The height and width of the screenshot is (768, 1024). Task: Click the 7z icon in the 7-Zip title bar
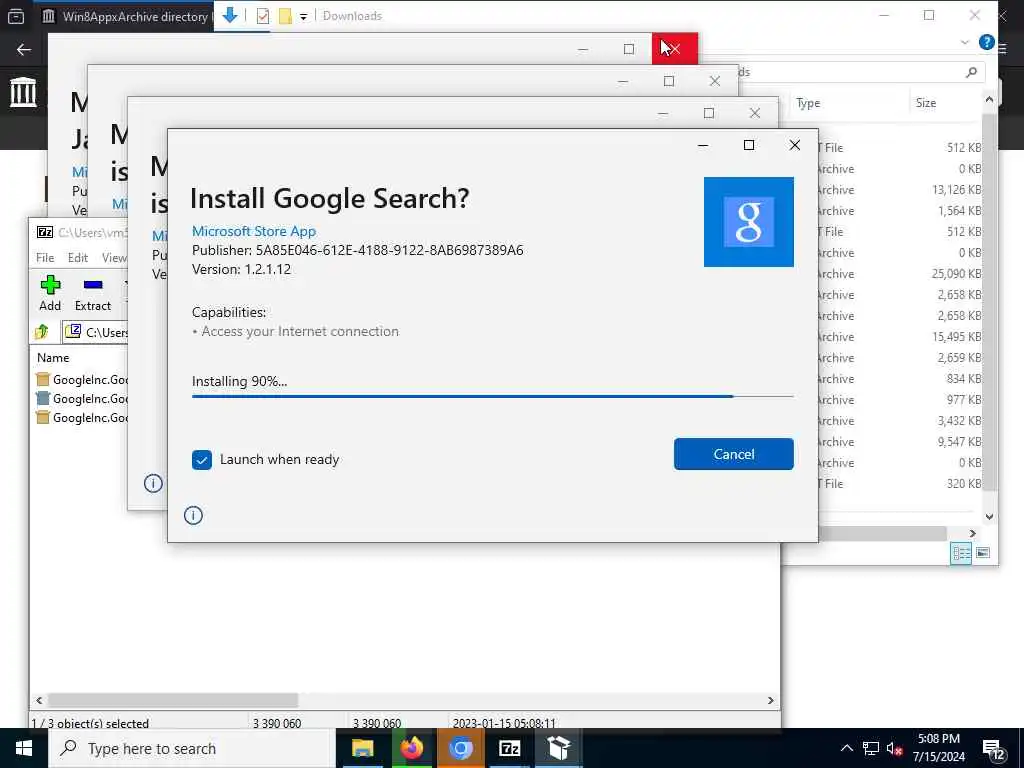45,232
